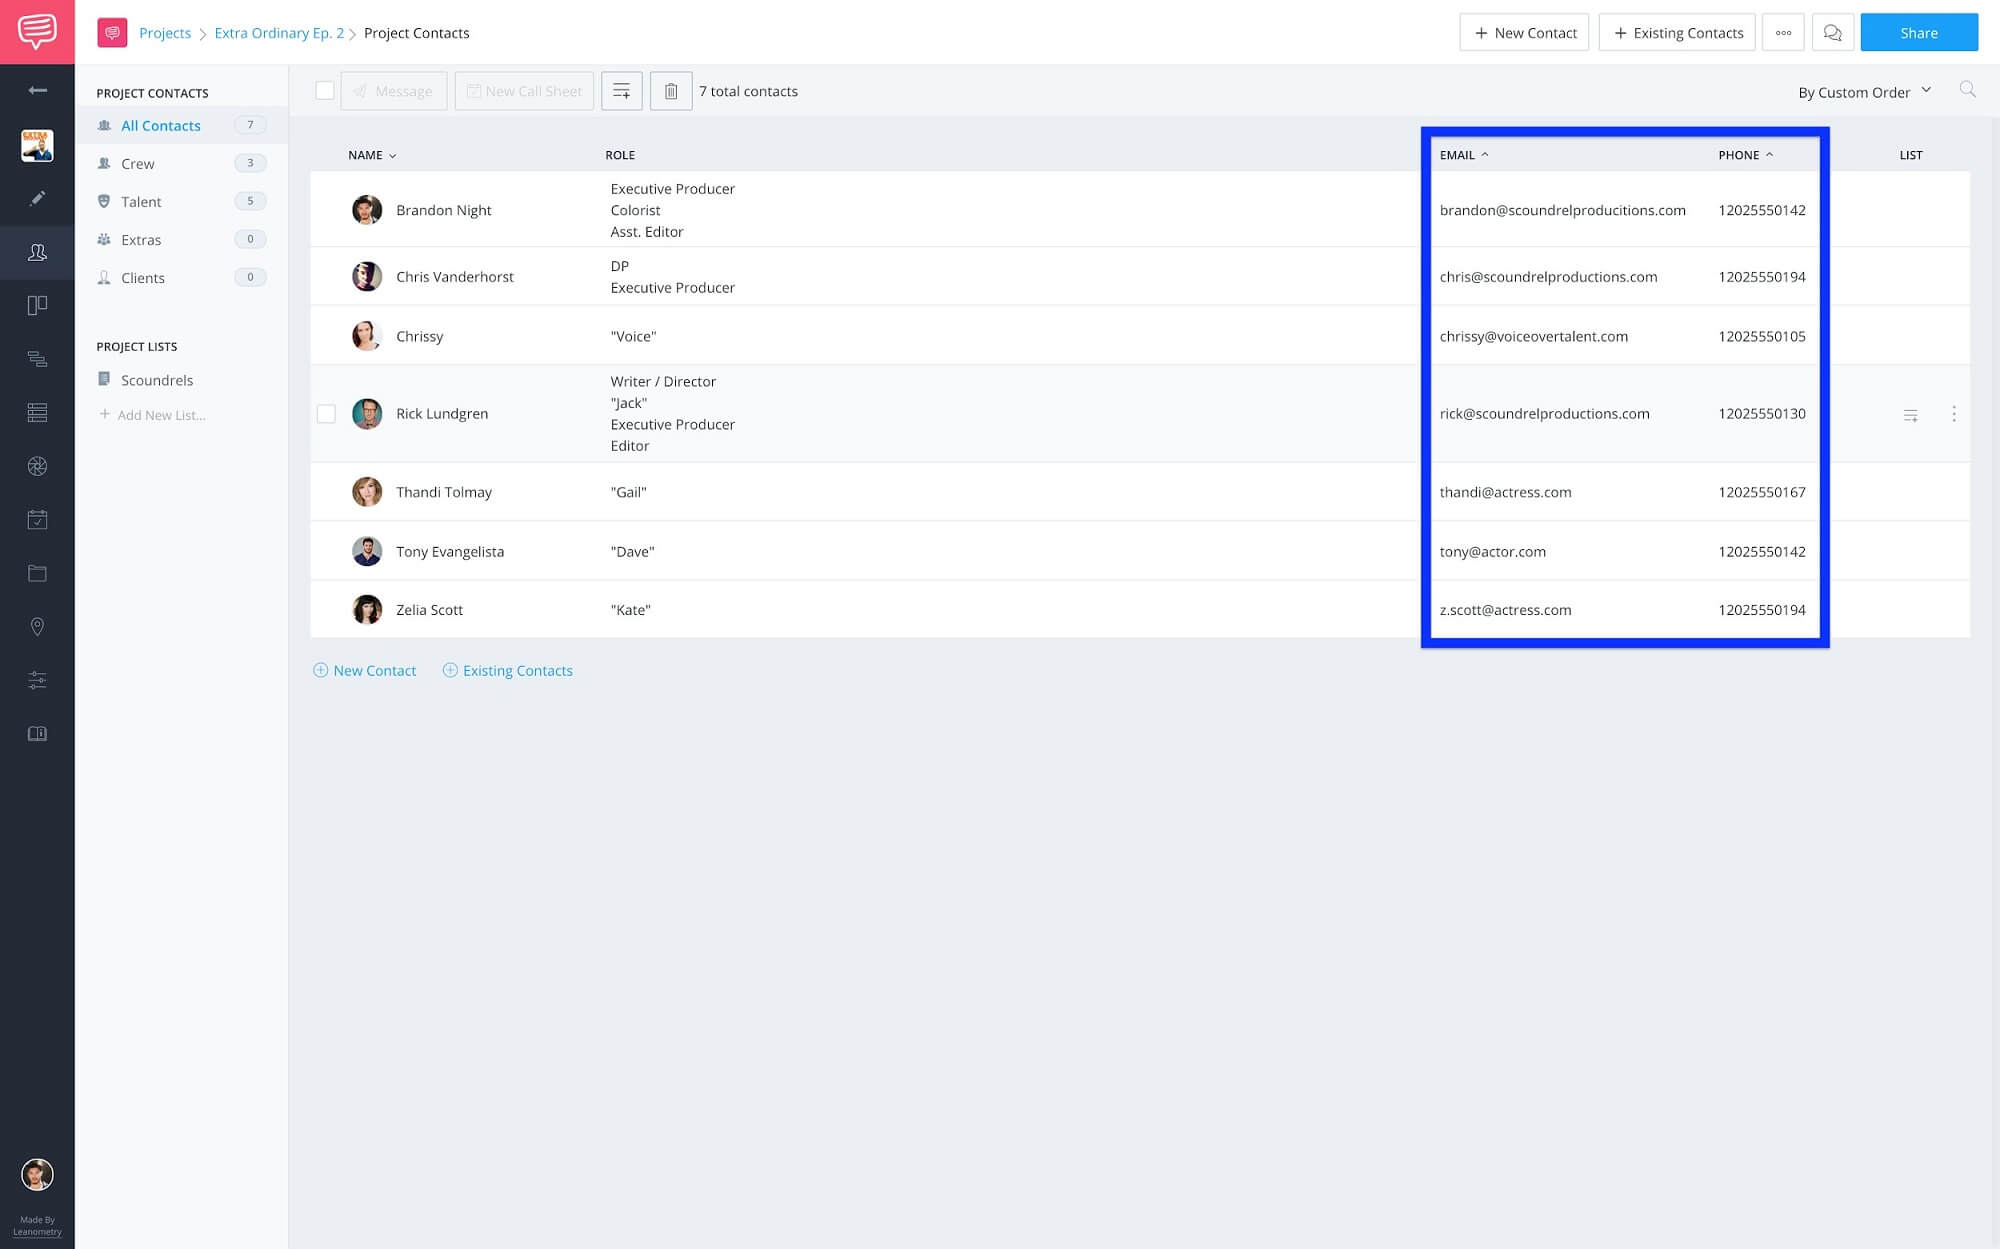Click the StudioBinder chat logo icon
This screenshot has height=1249, width=2000.
pos(37,32)
